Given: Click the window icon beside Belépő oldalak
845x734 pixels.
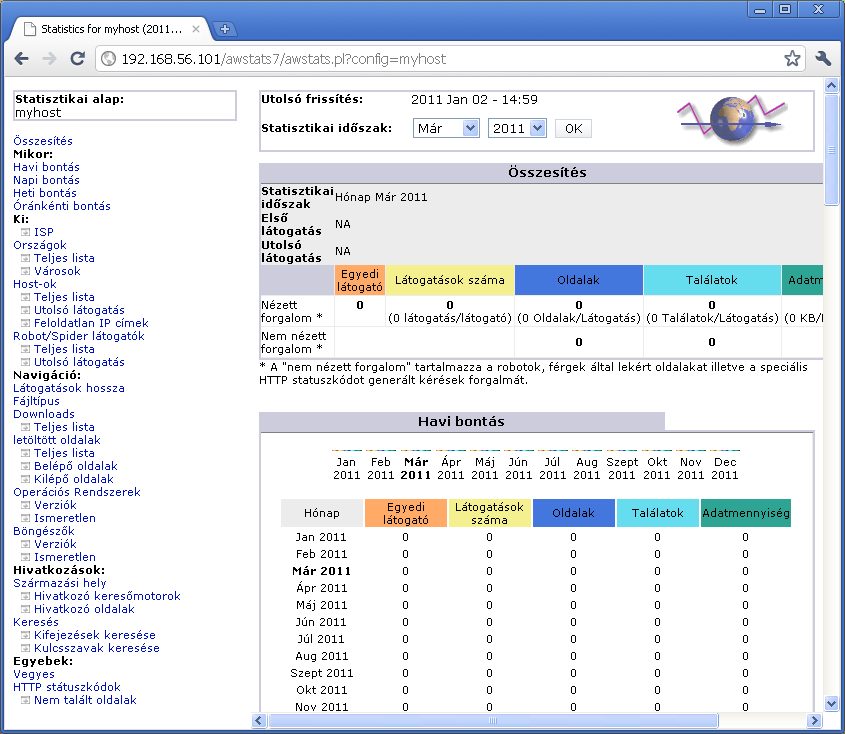Looking at the screenshot, I should coord(25,466).
